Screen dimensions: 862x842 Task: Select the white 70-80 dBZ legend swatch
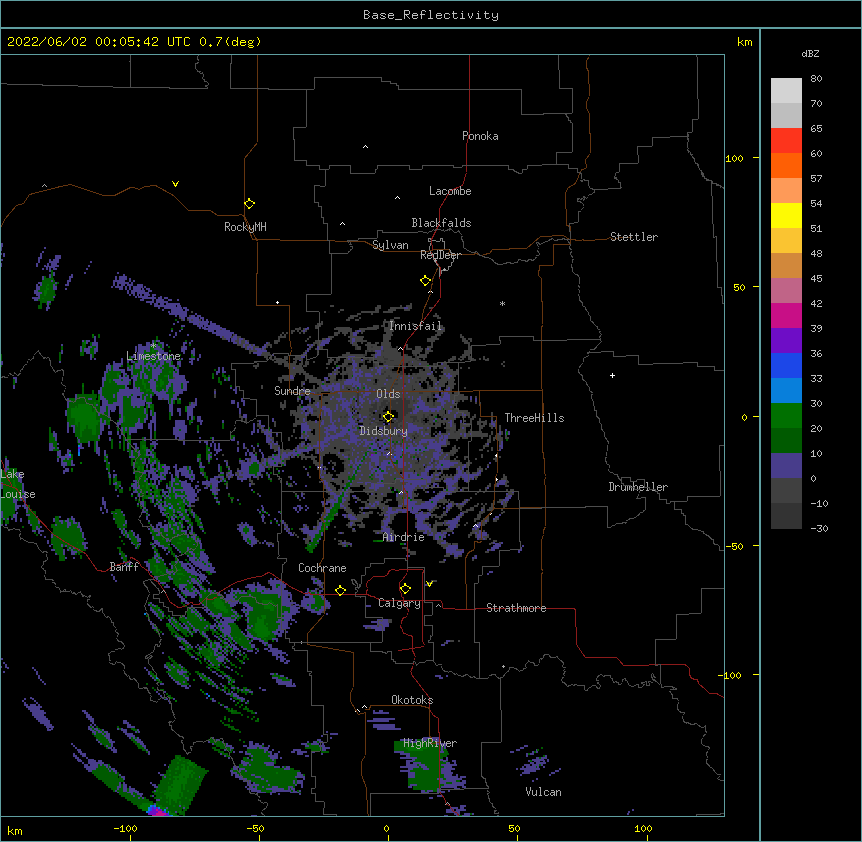pos(786,91)
